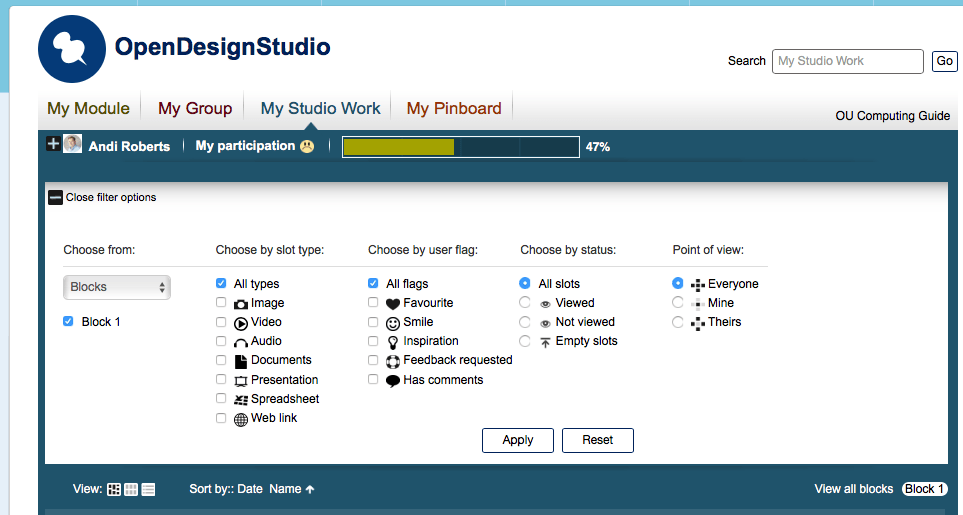The image size is (963, 515).
Task: Check the Favourite flag checkbox
Action: (373, 302)
